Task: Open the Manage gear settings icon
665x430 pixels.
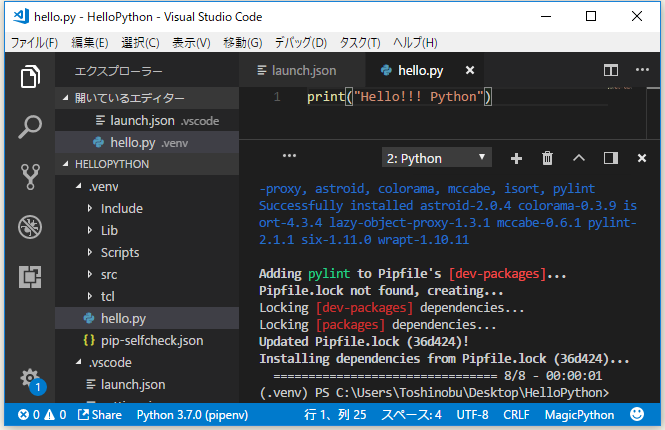Action: point(30,377)
